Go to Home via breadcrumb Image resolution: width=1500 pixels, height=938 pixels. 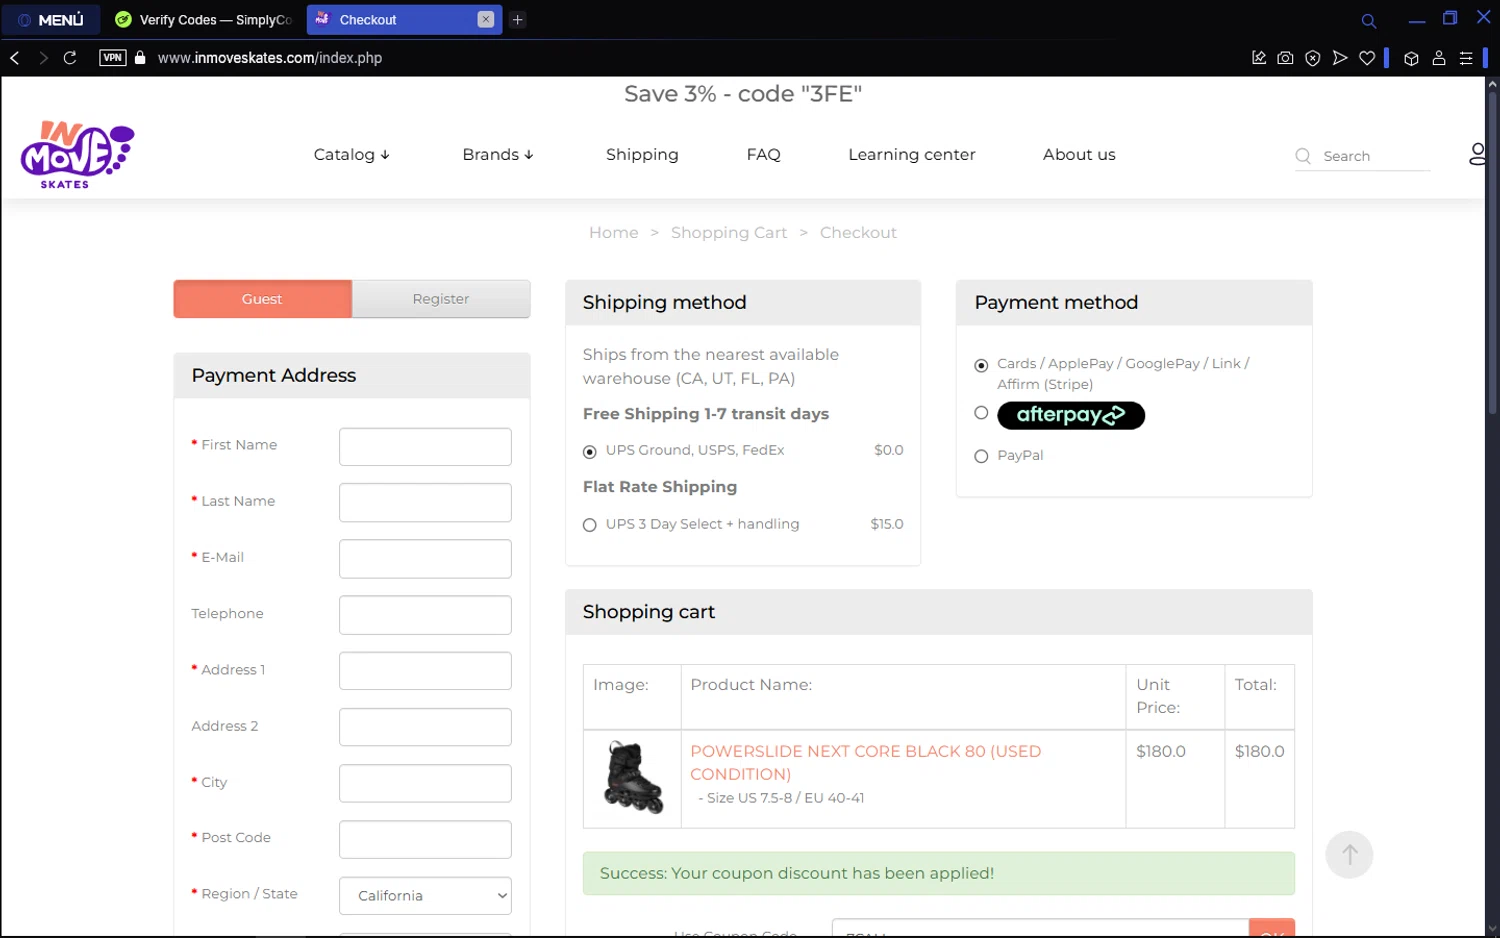[613, 233]
